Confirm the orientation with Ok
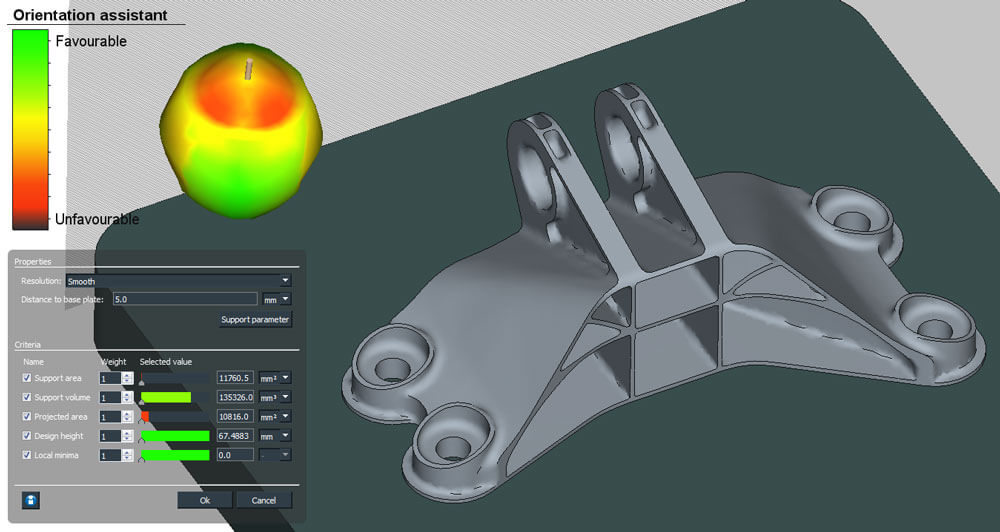Viewport: 1000px width, 532px height. pos(205,500)
